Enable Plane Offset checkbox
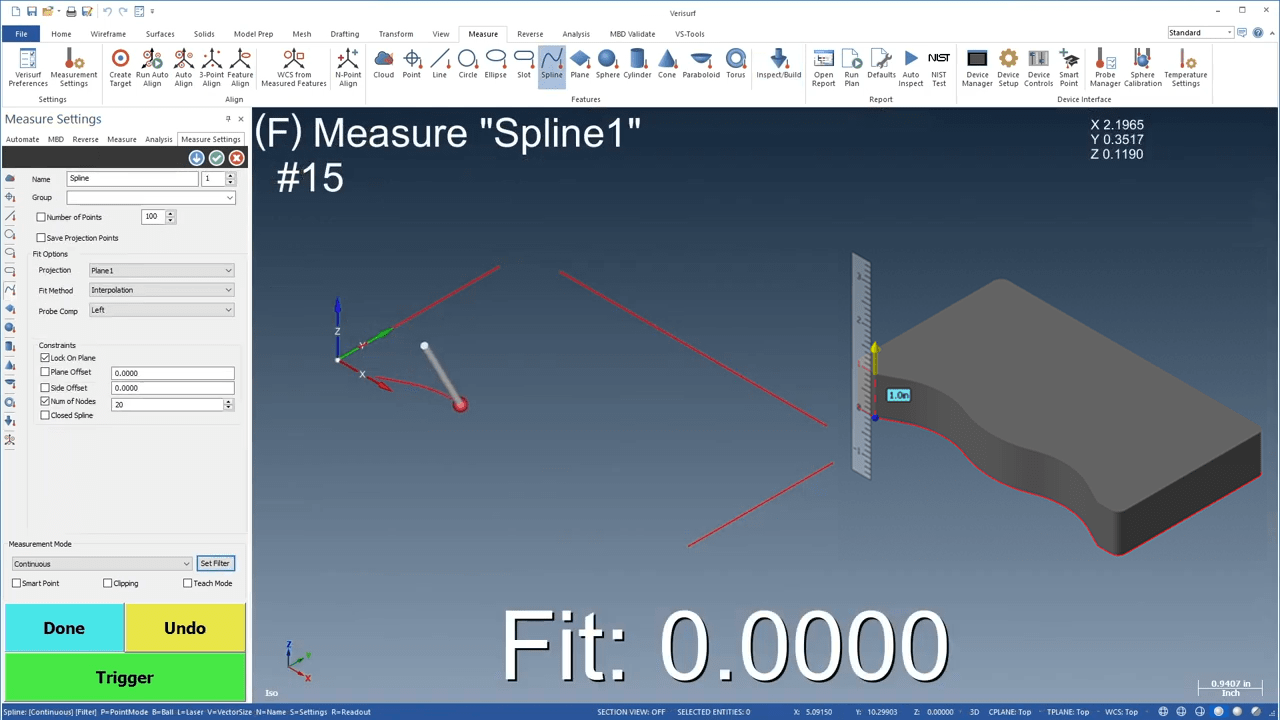 45,372
